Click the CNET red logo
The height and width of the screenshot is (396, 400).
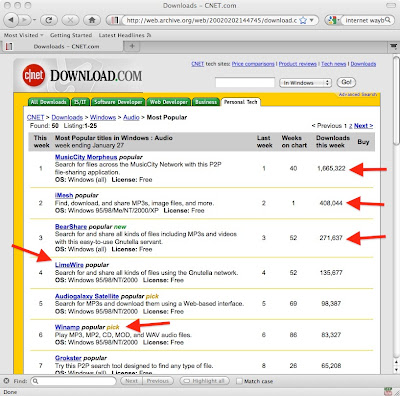coord(34,75)
